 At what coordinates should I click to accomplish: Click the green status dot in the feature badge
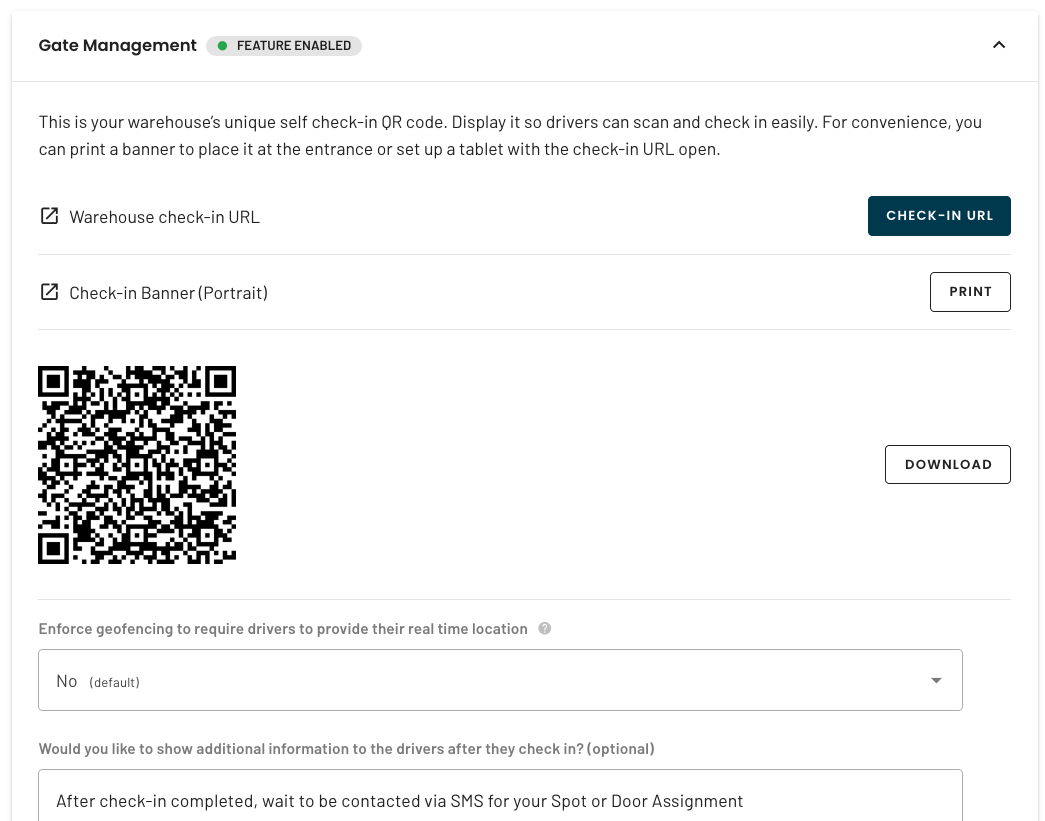(223, 46)
